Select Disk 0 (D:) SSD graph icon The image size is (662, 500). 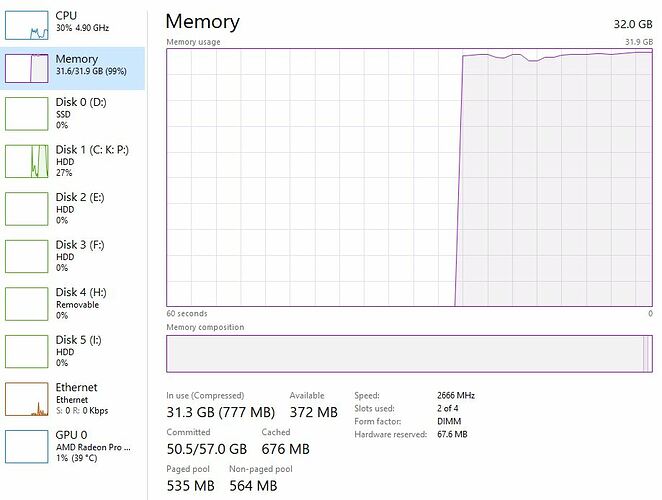pyautogui.click(x=27, y=114)
